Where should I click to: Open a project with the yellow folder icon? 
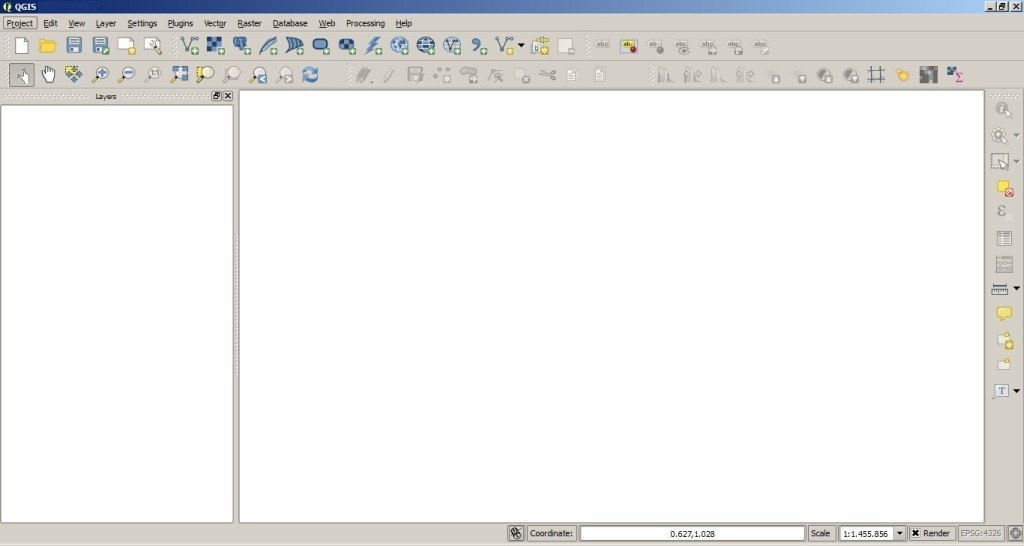click(x=48, y=46)
